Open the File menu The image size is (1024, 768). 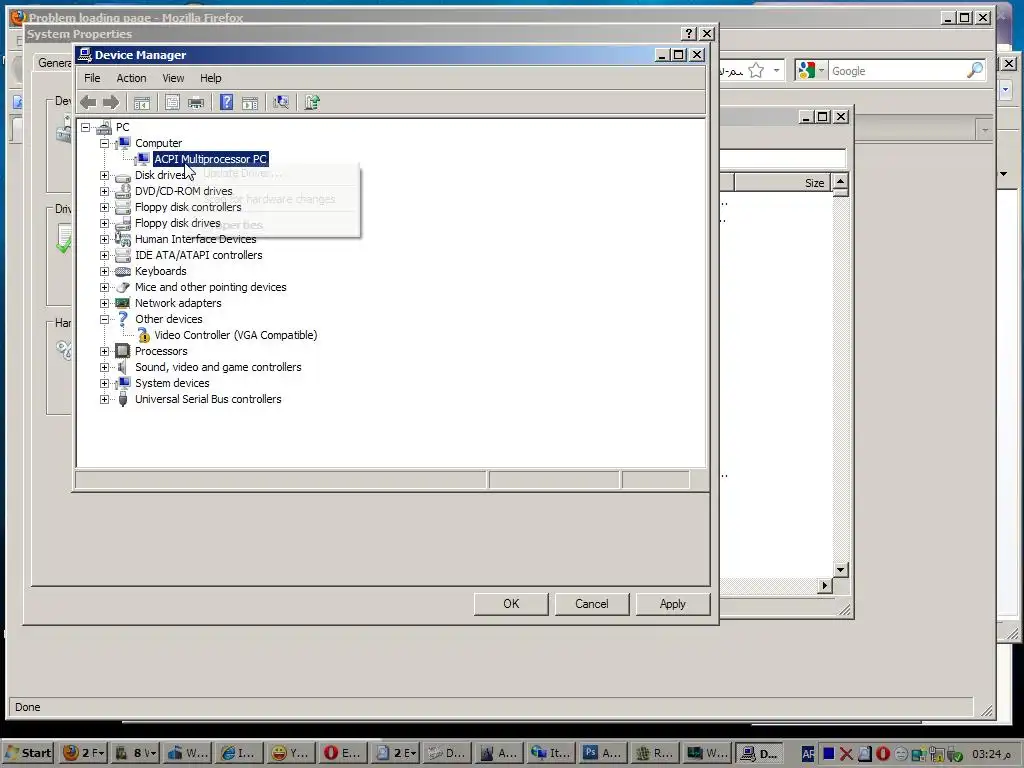click(92, 78)
